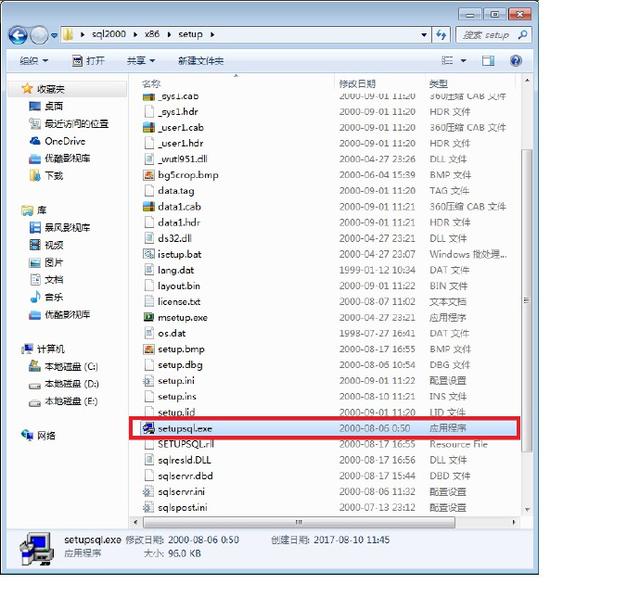Expand the arrow after x86 breadcrumb
This screenshot has height=597, width=640.
coord(169,35)
